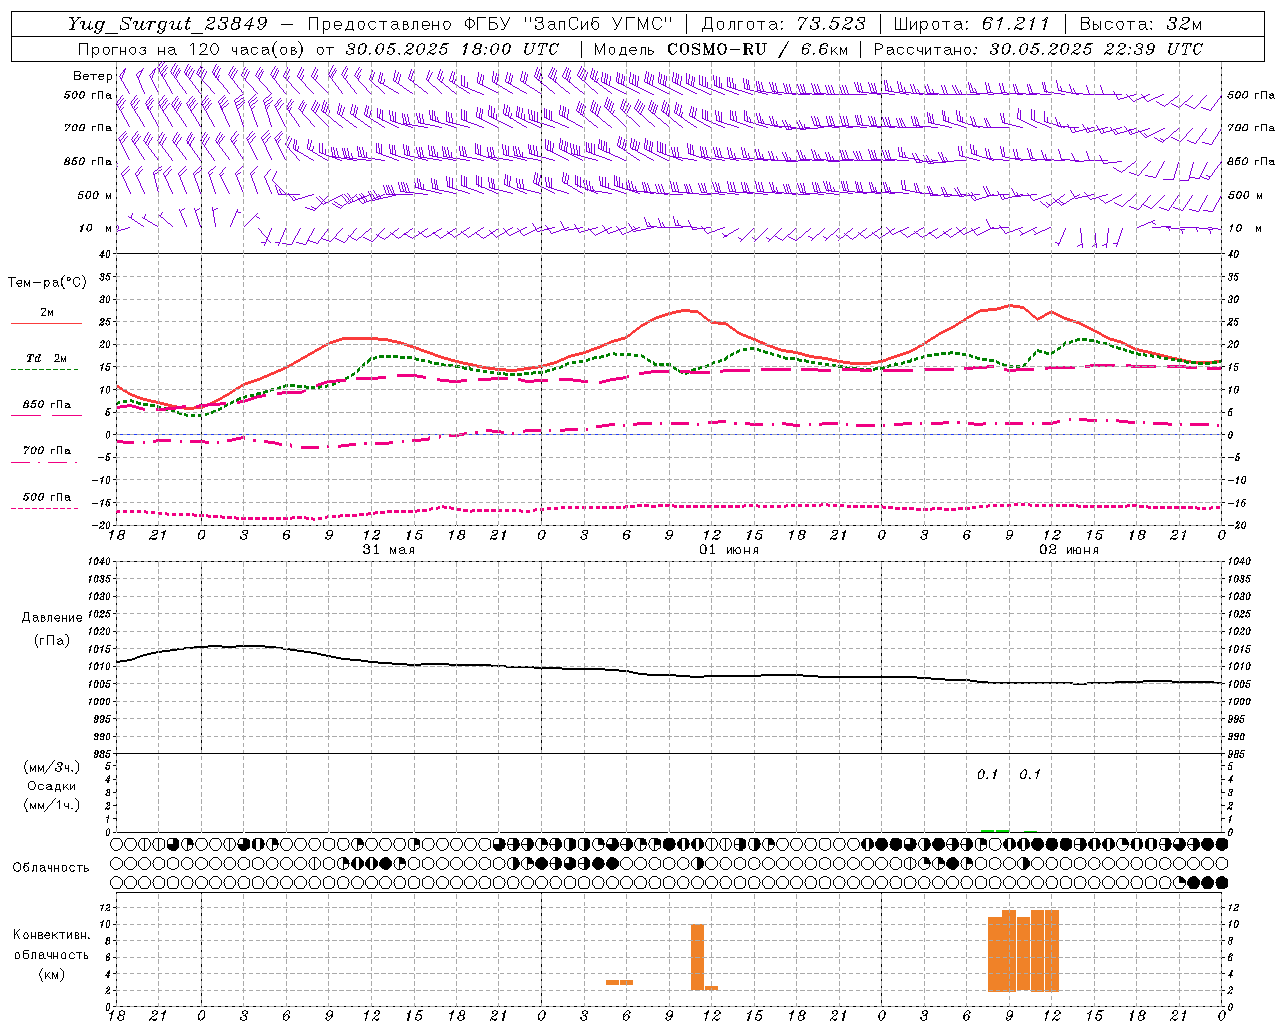Click the Облачность cloud cover label
This screenshot has width=1280, height=1024.
(51, 867)
